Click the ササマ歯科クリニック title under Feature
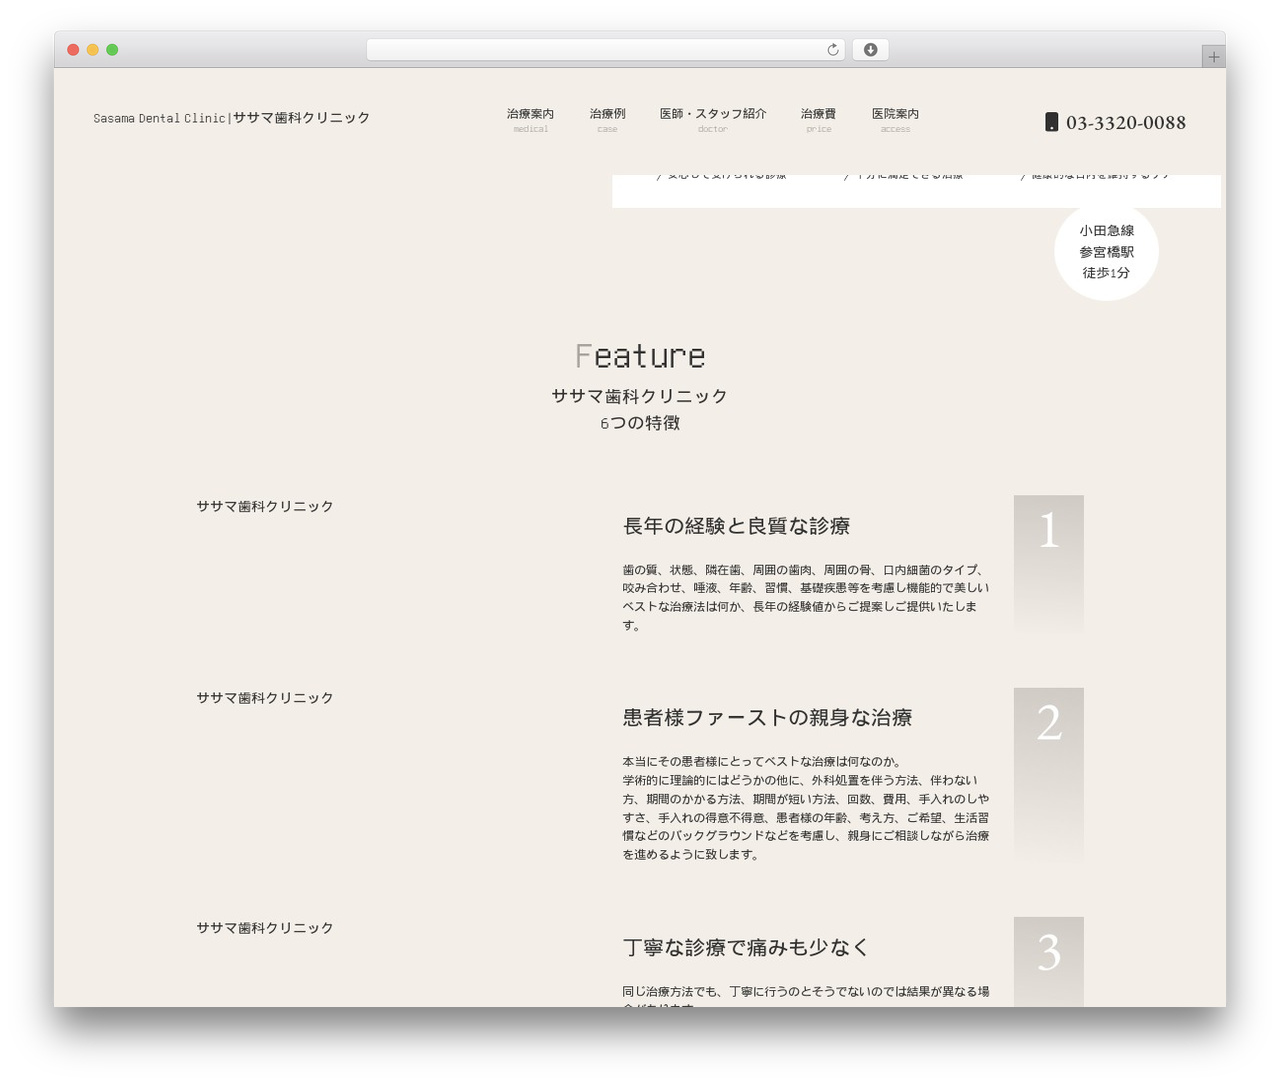Viewport: 1280px width, 1084px height. click(640, 396)
